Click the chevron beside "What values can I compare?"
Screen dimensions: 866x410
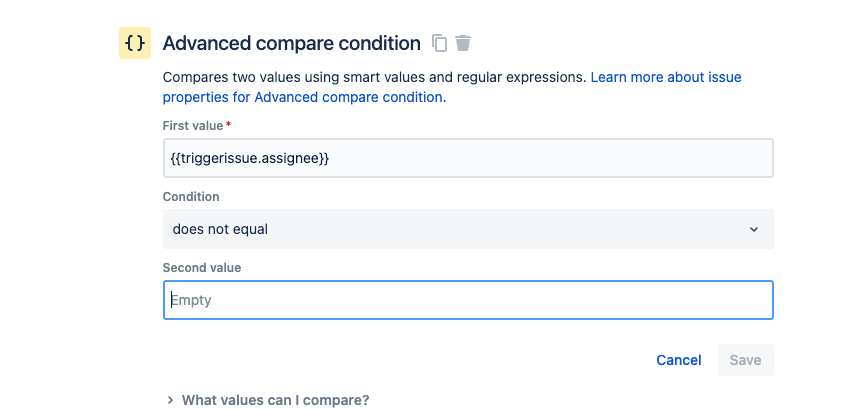click(170, 400)
